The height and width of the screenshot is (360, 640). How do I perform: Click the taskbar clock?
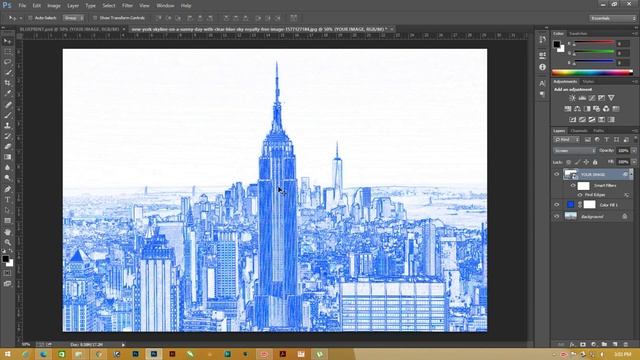623,354
